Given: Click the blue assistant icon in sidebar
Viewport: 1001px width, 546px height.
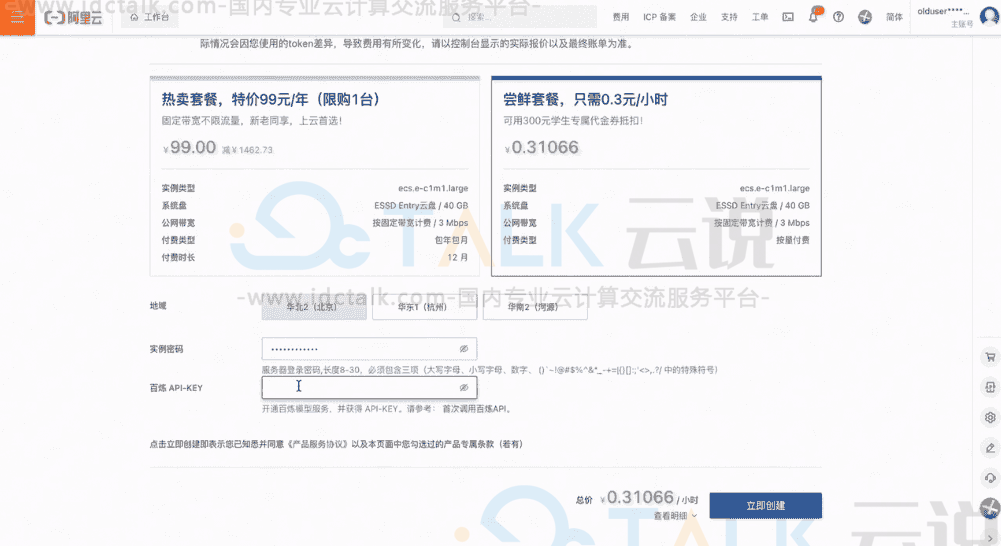Looking at the screenshot, I should coord(990,508).
